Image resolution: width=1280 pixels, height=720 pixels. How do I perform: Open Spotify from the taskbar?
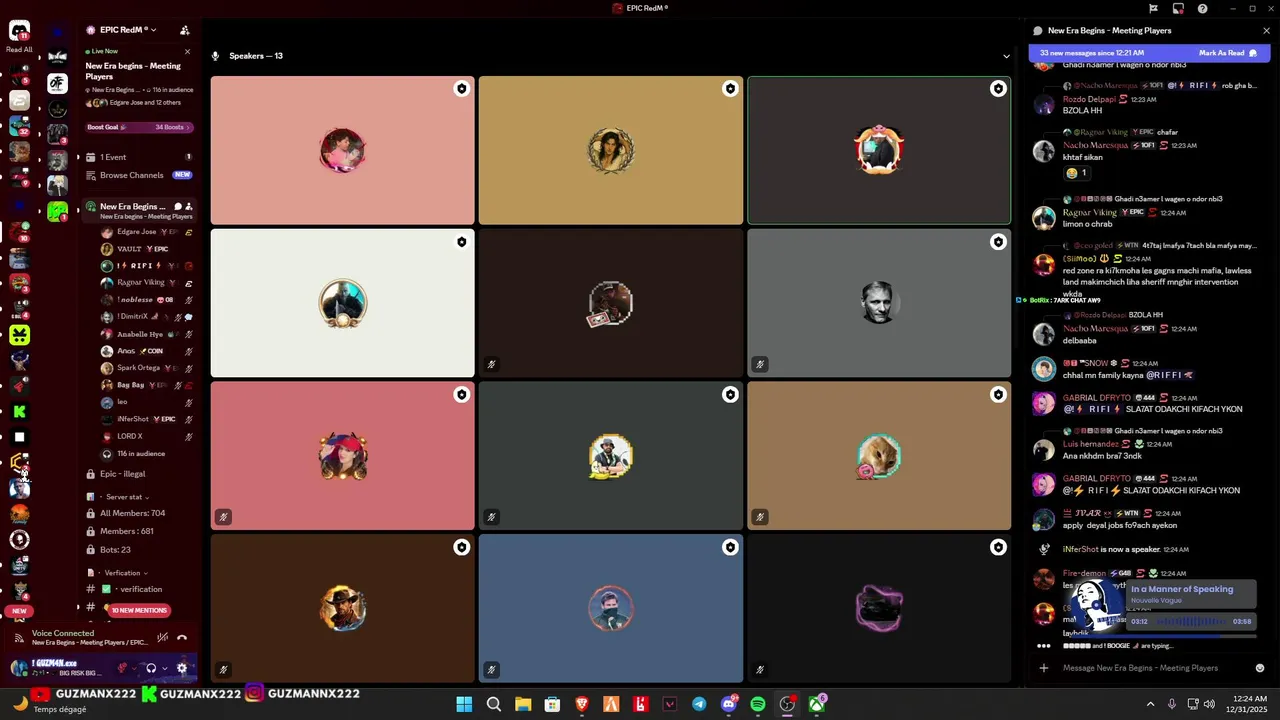(x=758, y=704)
